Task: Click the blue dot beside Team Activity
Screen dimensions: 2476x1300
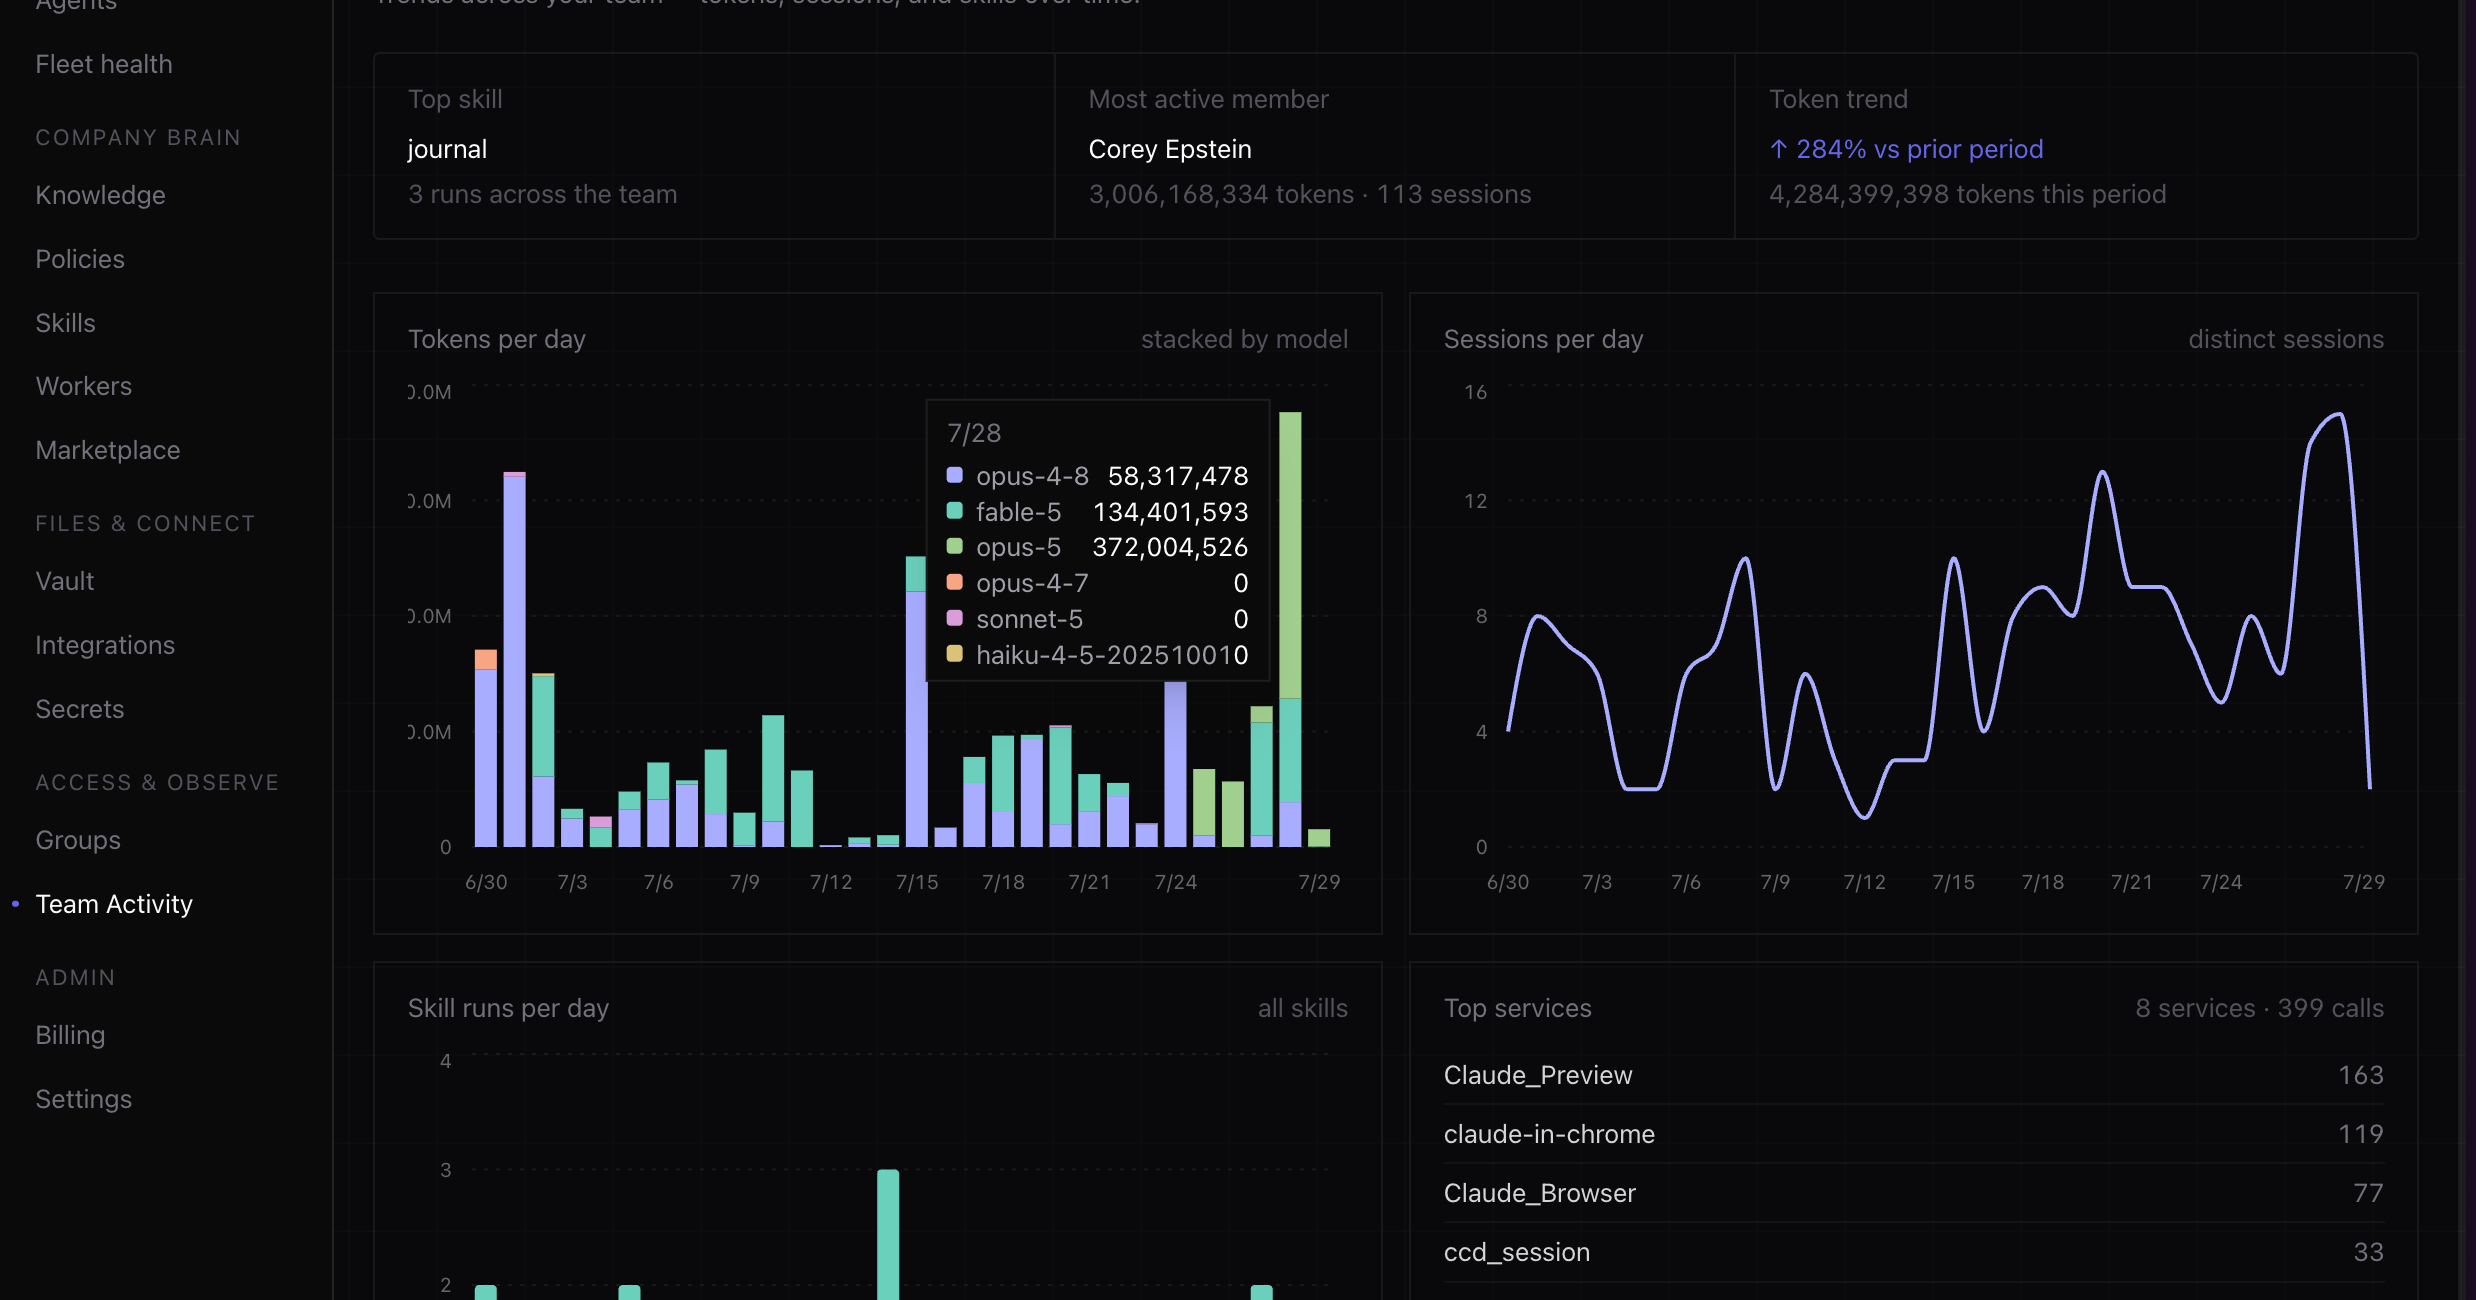Action: 15,904
